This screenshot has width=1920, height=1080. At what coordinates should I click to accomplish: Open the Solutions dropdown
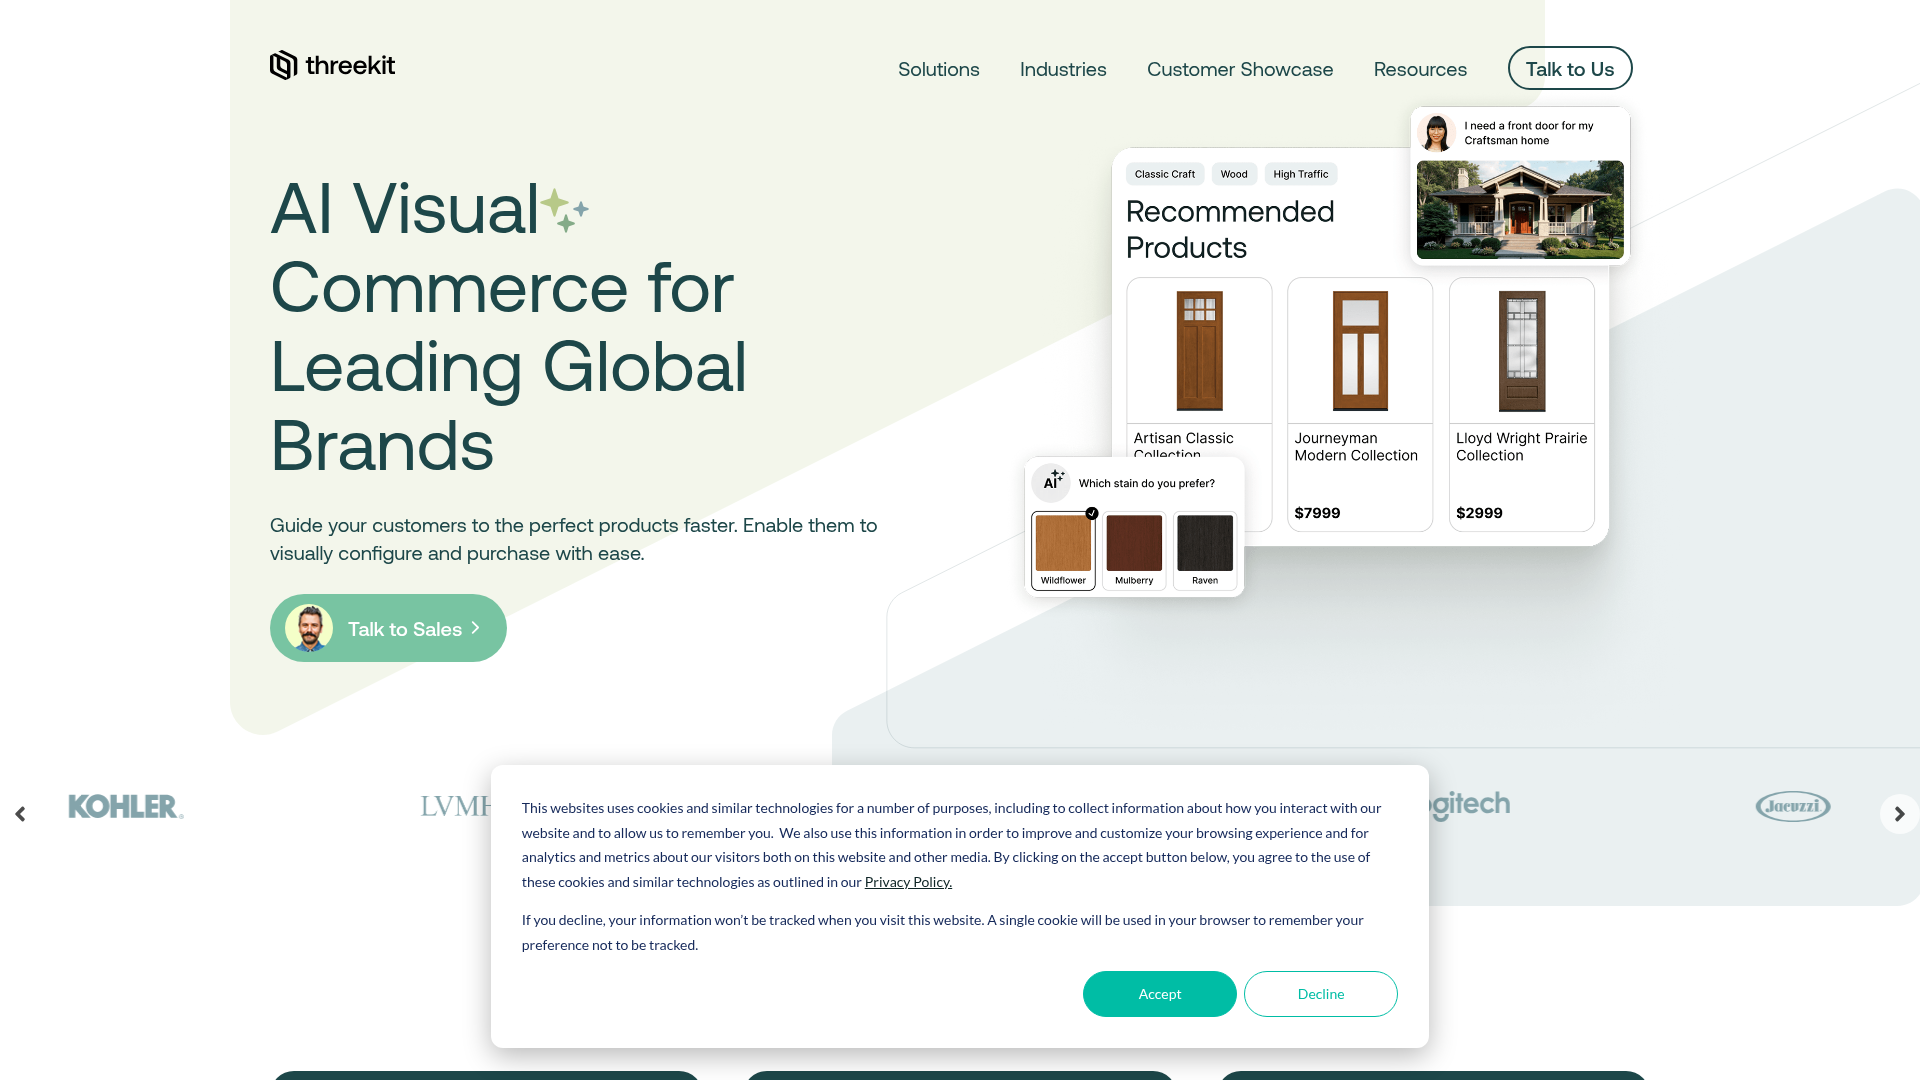click(x=938, y=69)
